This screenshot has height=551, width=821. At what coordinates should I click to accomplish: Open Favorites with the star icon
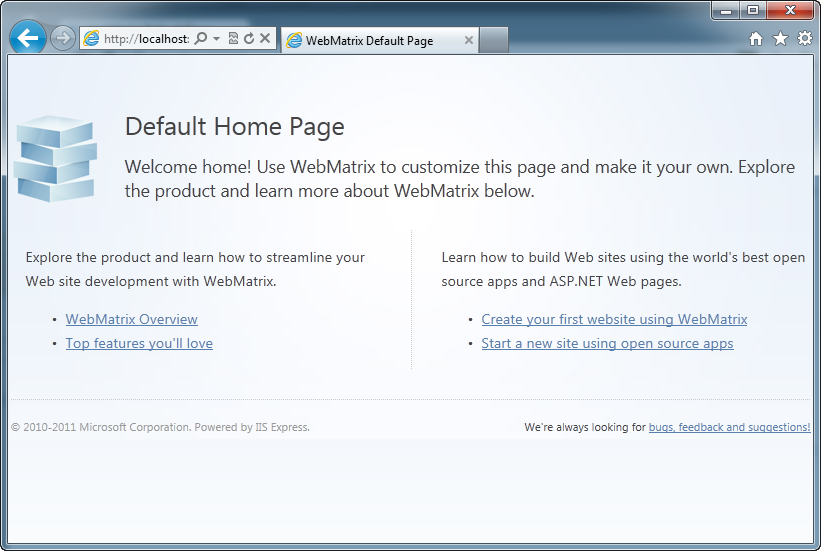[x=780, y=38]
